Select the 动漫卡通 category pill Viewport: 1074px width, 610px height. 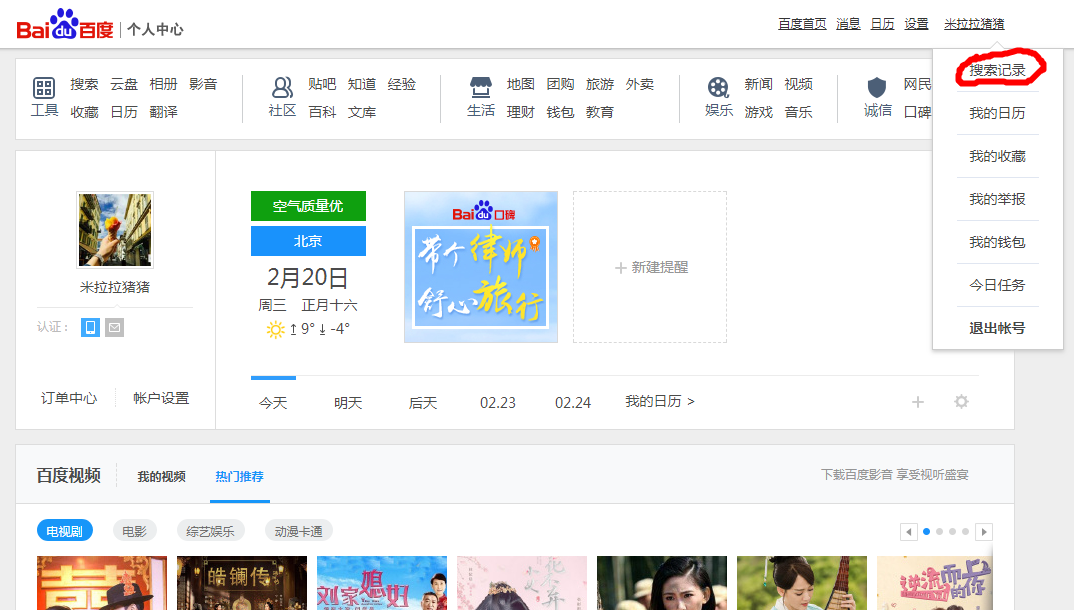[x=299, y=531]
